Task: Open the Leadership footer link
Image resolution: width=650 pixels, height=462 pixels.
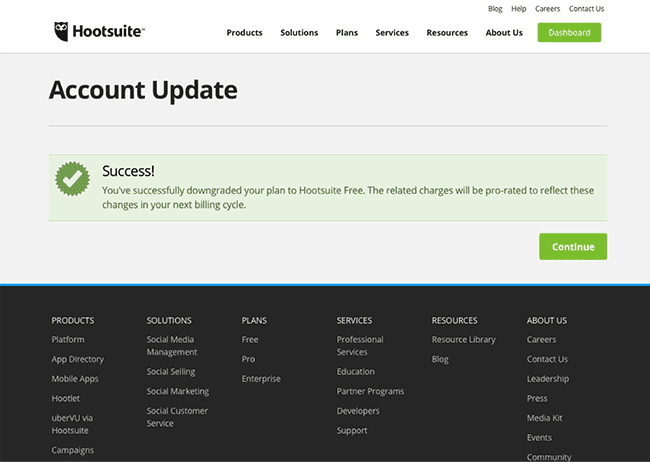Action: (548, 379)
